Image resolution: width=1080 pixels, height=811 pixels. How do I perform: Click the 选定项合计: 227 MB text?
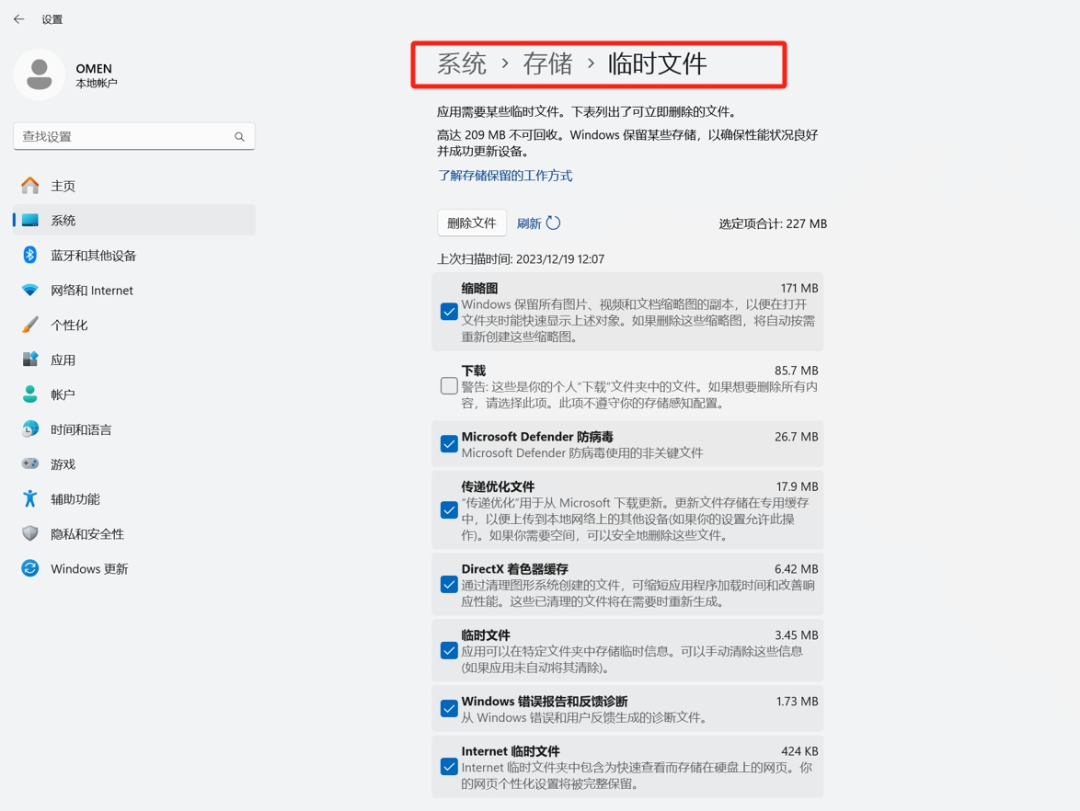click(773, 223)
